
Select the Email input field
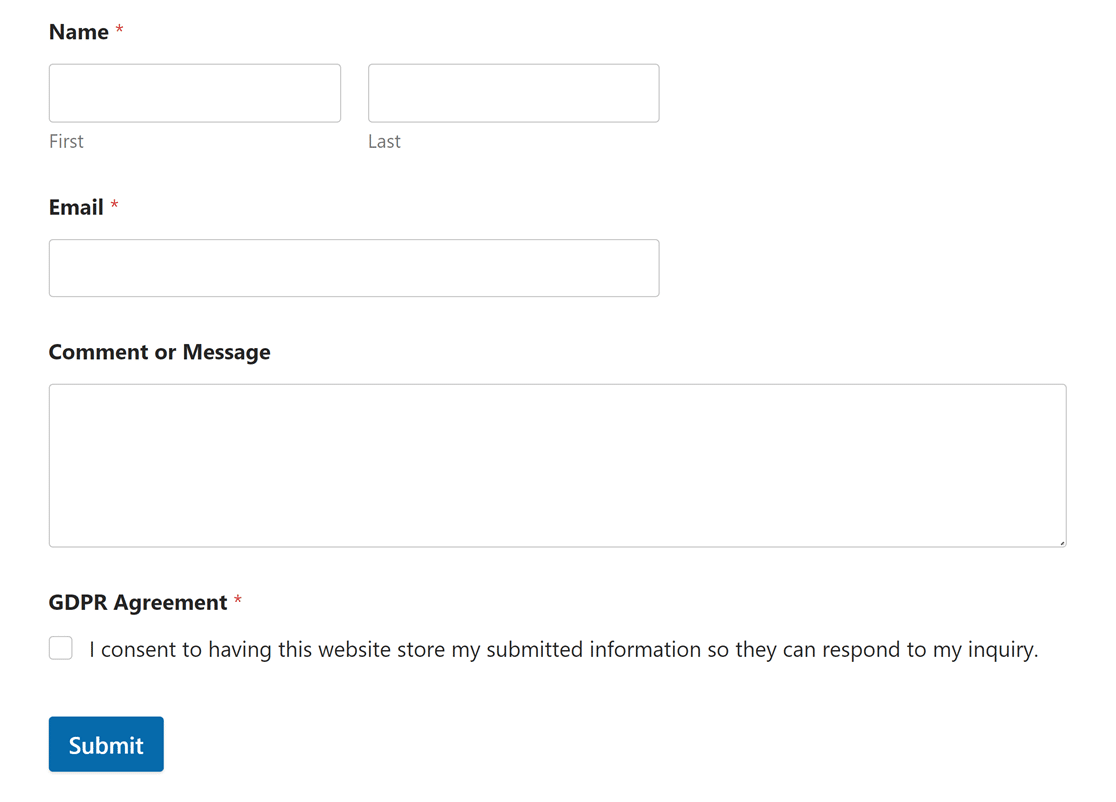tap(354, 268)
